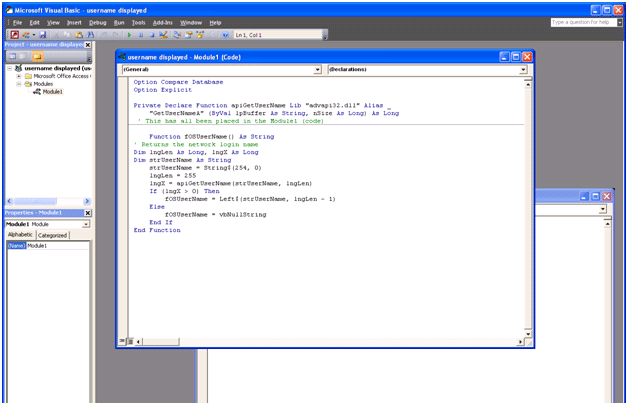Click the View Microsoft Access icon
The height and width of the screenshot is (405, 628).
tap(14, 35)
